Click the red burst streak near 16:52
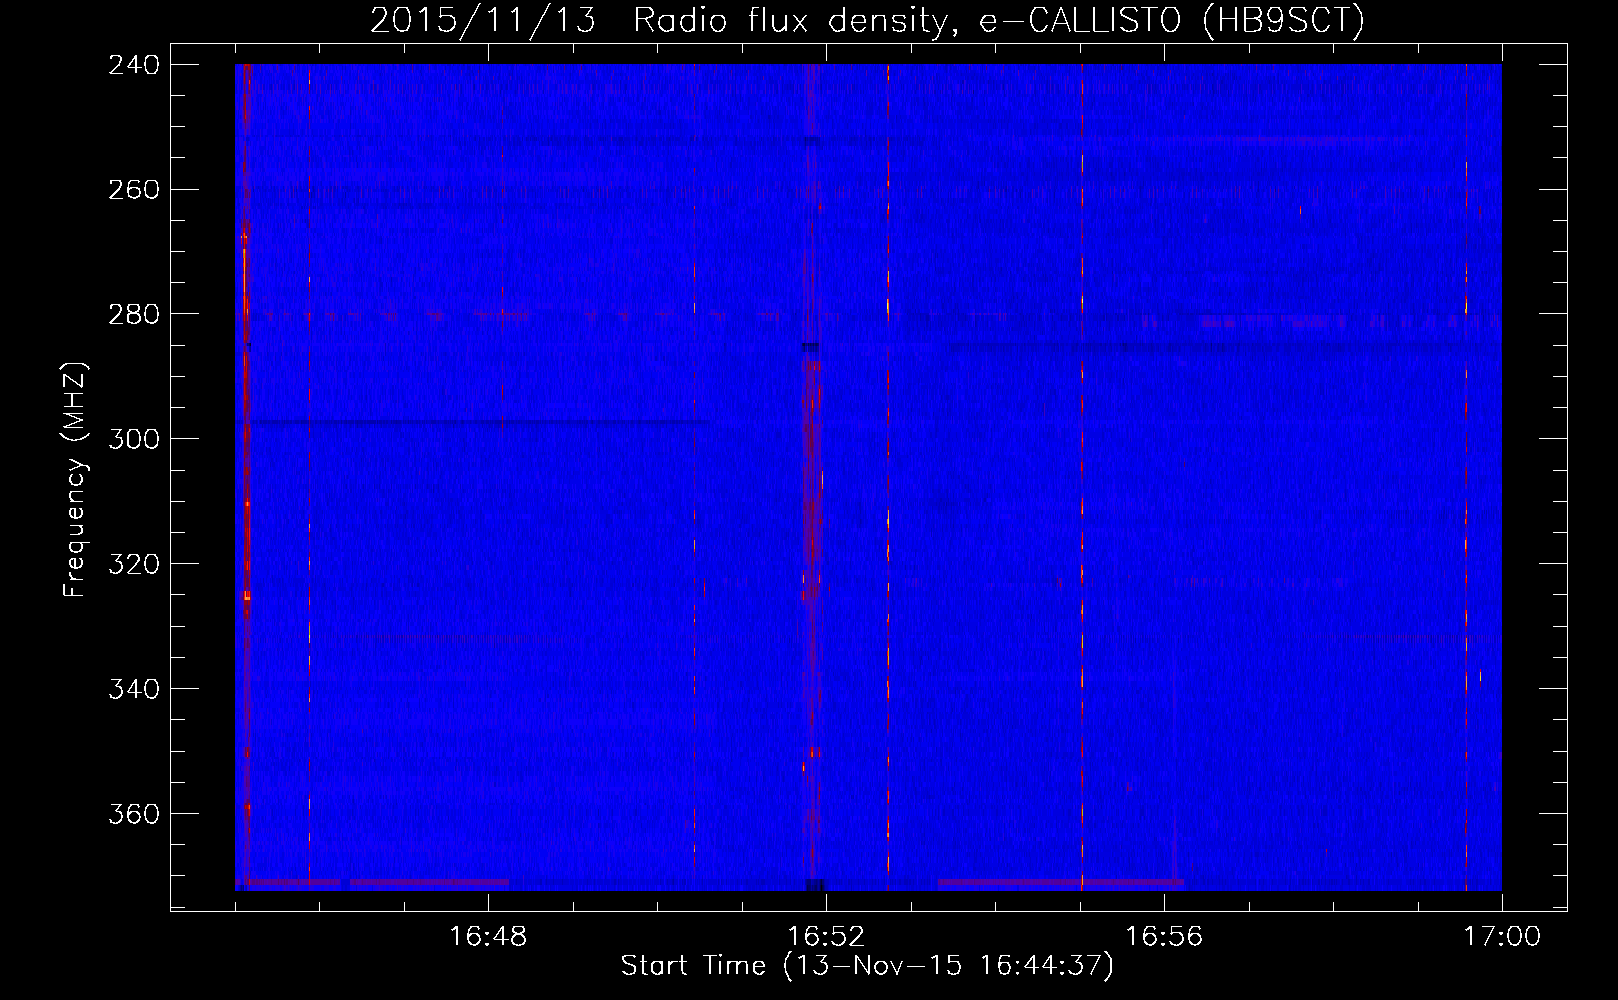The width and height of the screenshot is (1618, 1000). pos(812,480)
